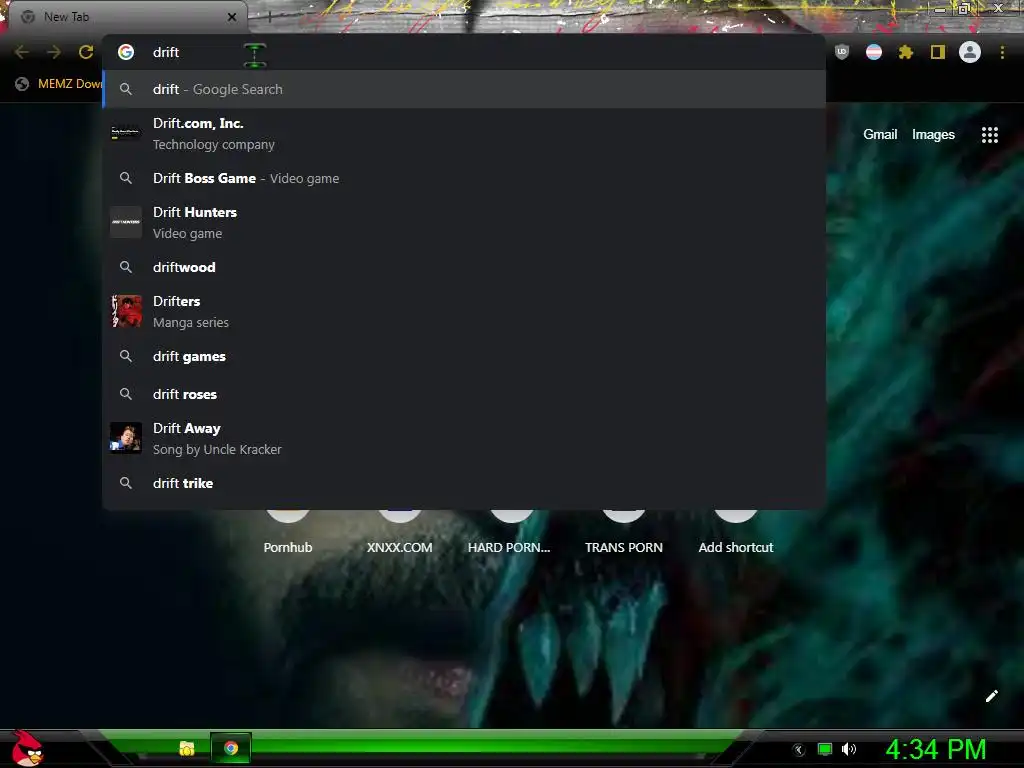Viewport: 1024px width, 768px height.
Task: Click the Drift Hunters thumbnail
Action: click(x=126, y=222)
